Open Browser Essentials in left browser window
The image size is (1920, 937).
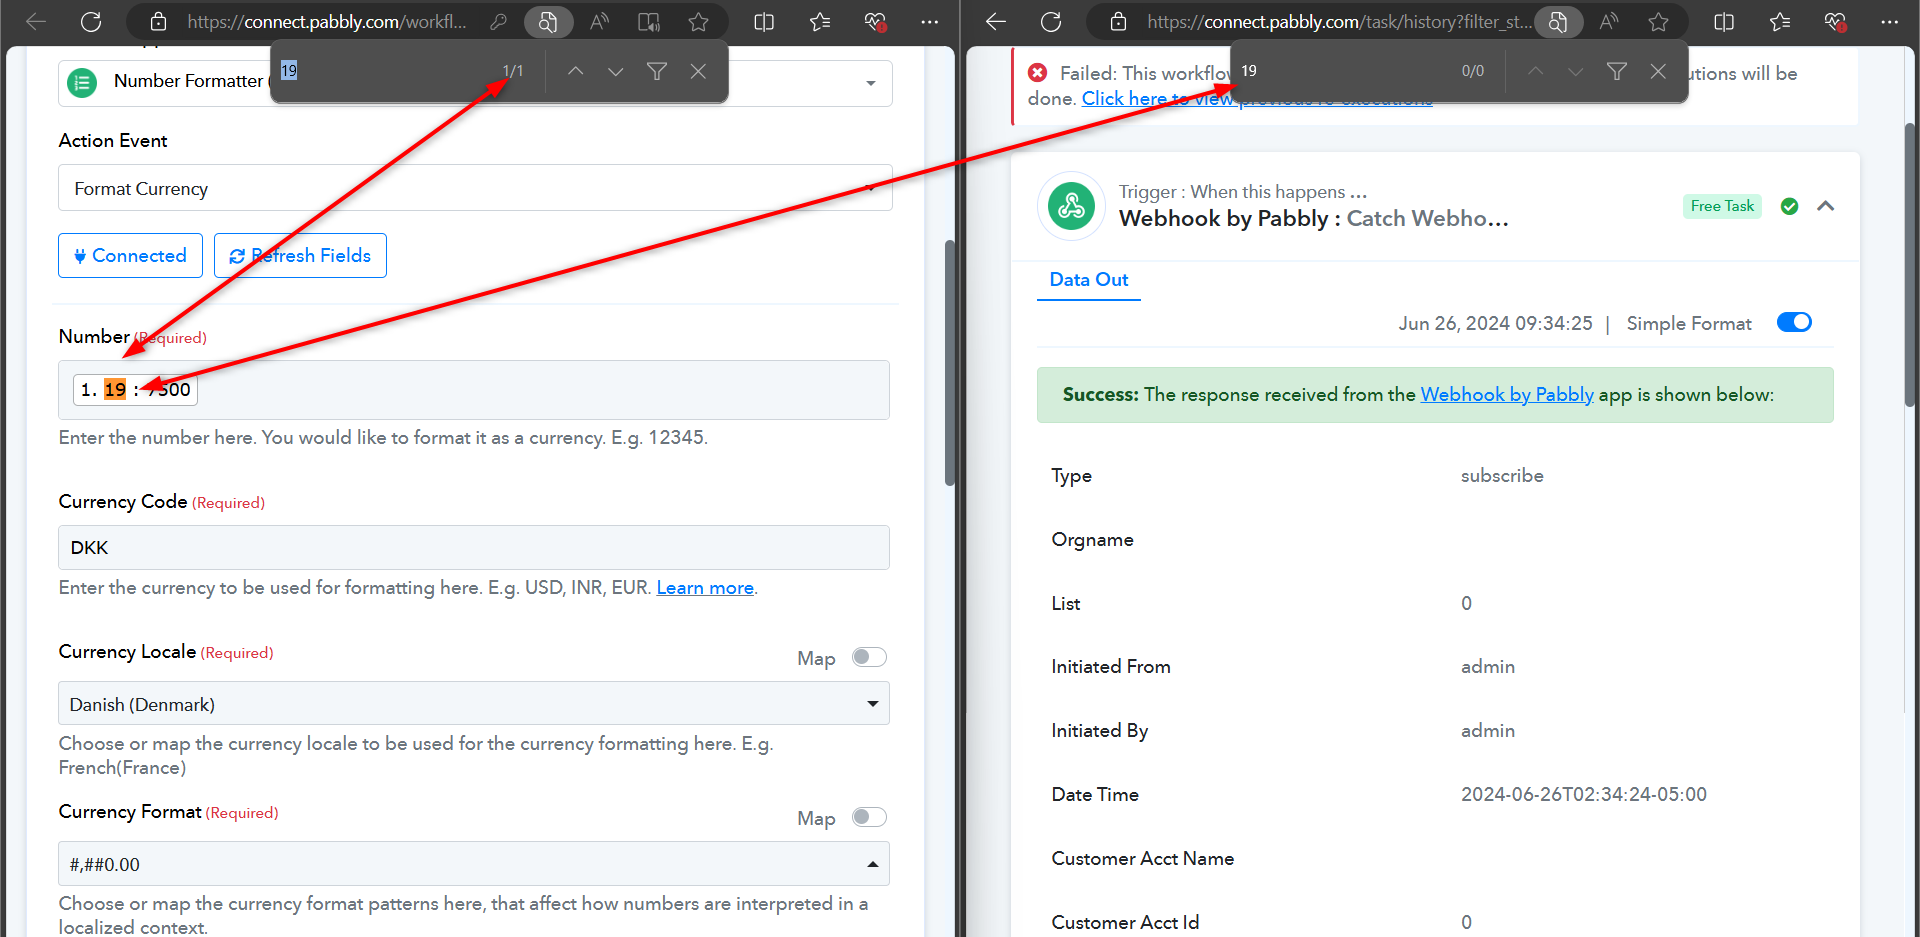(x=875, y=22)
